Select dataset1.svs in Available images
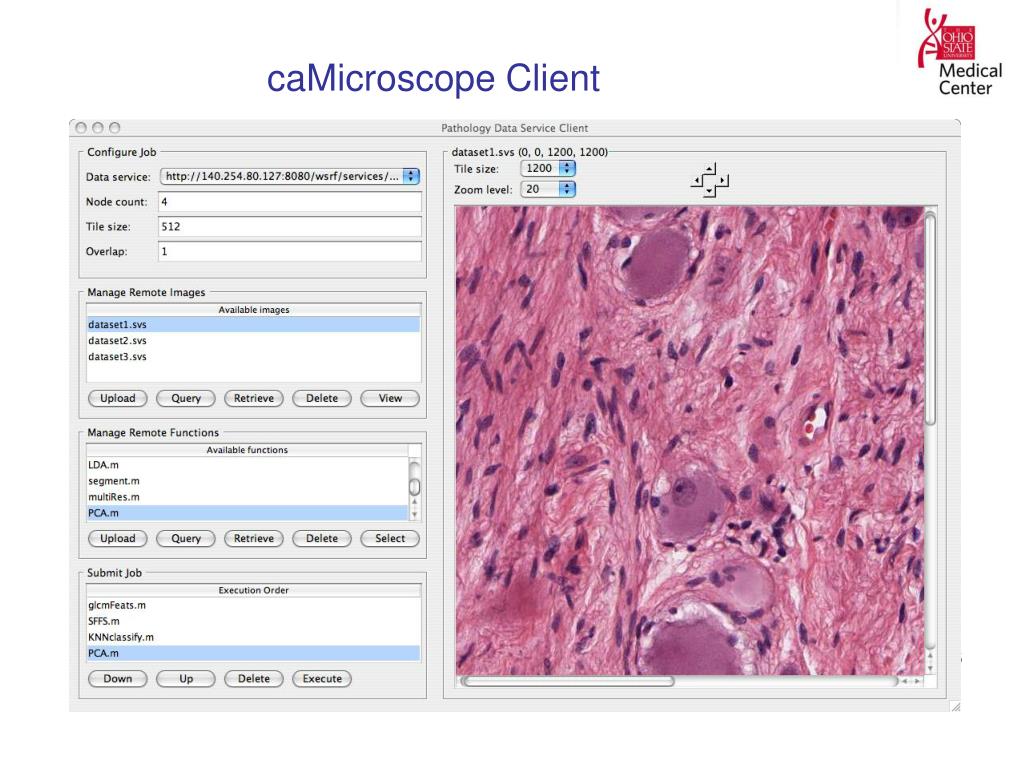The height and width of the screenshot is (768, 1024). 253,325
